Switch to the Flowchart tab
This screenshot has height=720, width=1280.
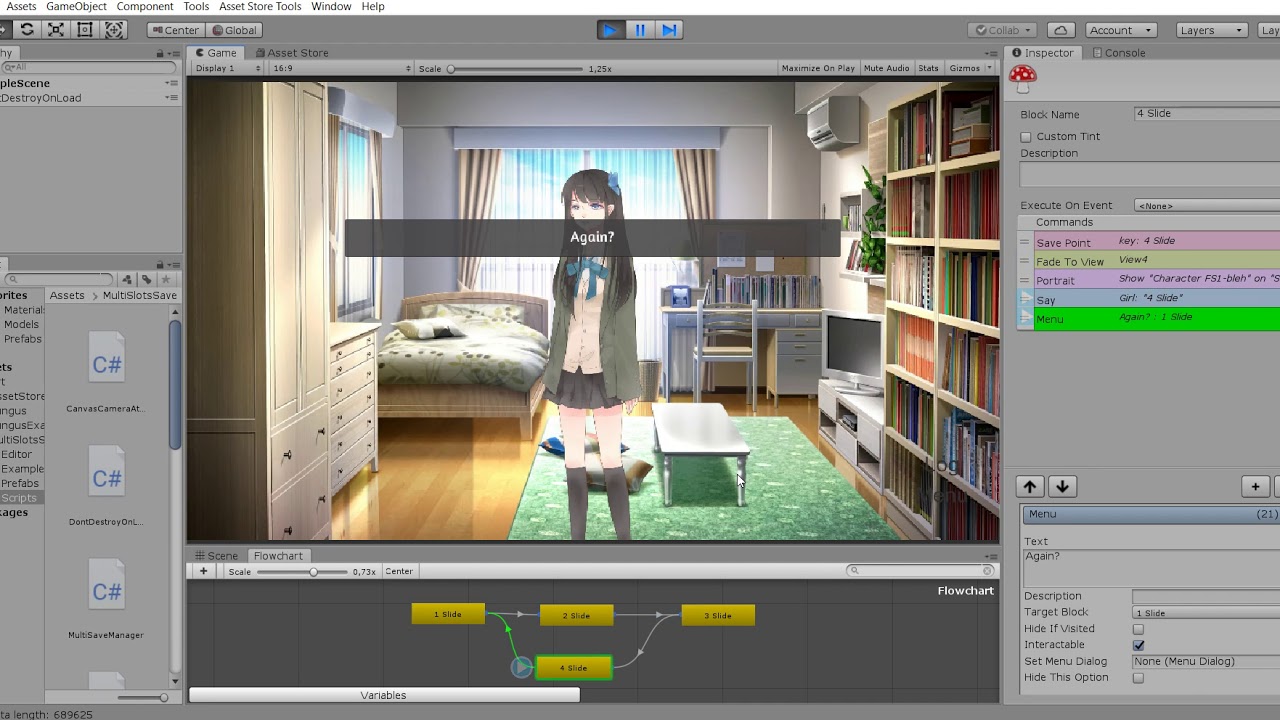click(x=278, y=556)
